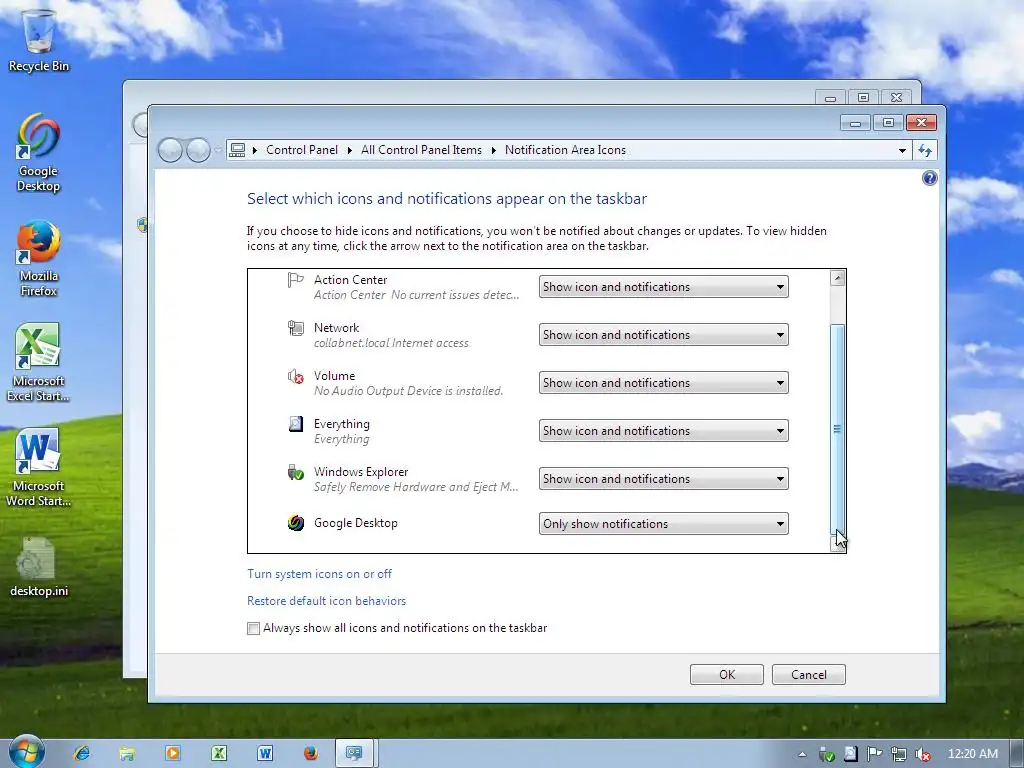Select the Microsoft Excel Starter desktop shortcut
The width and height of the screenshot is (1024, 768).
[39, 362]
